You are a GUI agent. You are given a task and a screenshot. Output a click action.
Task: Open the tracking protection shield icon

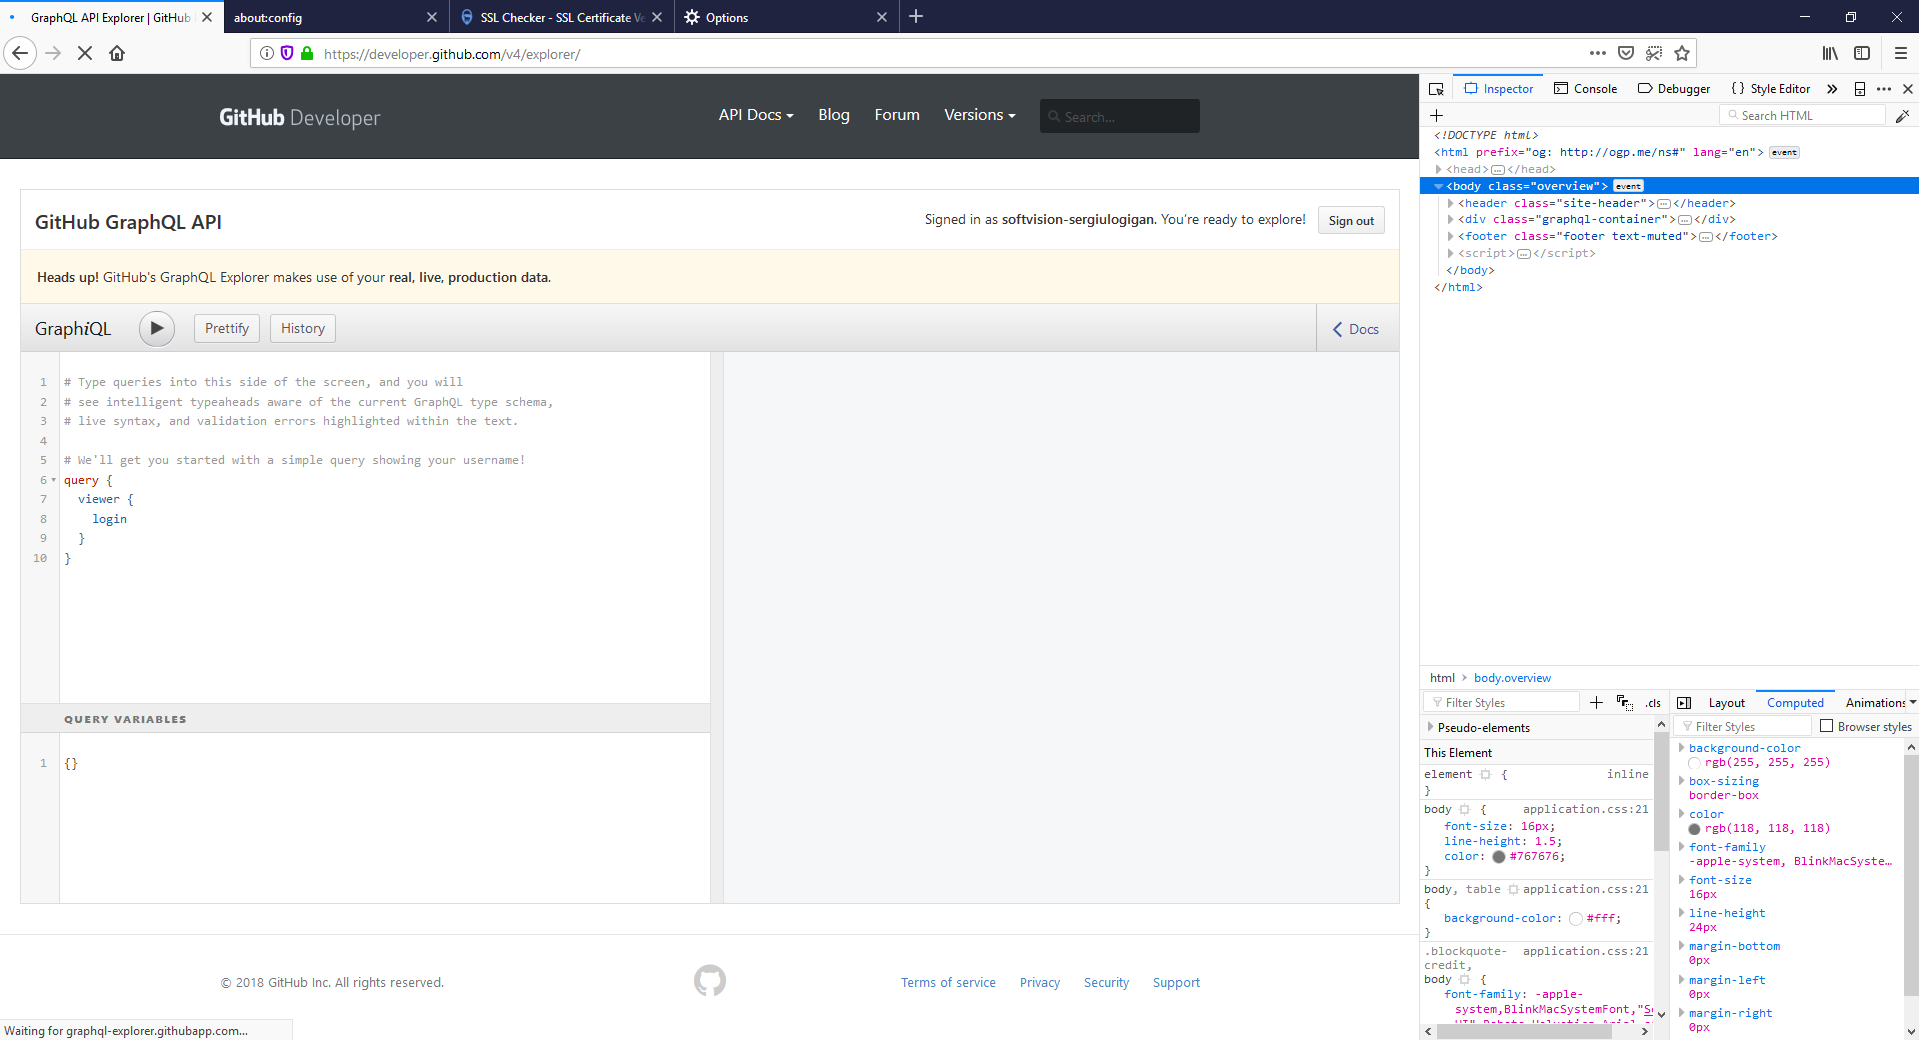pos(287,53)
